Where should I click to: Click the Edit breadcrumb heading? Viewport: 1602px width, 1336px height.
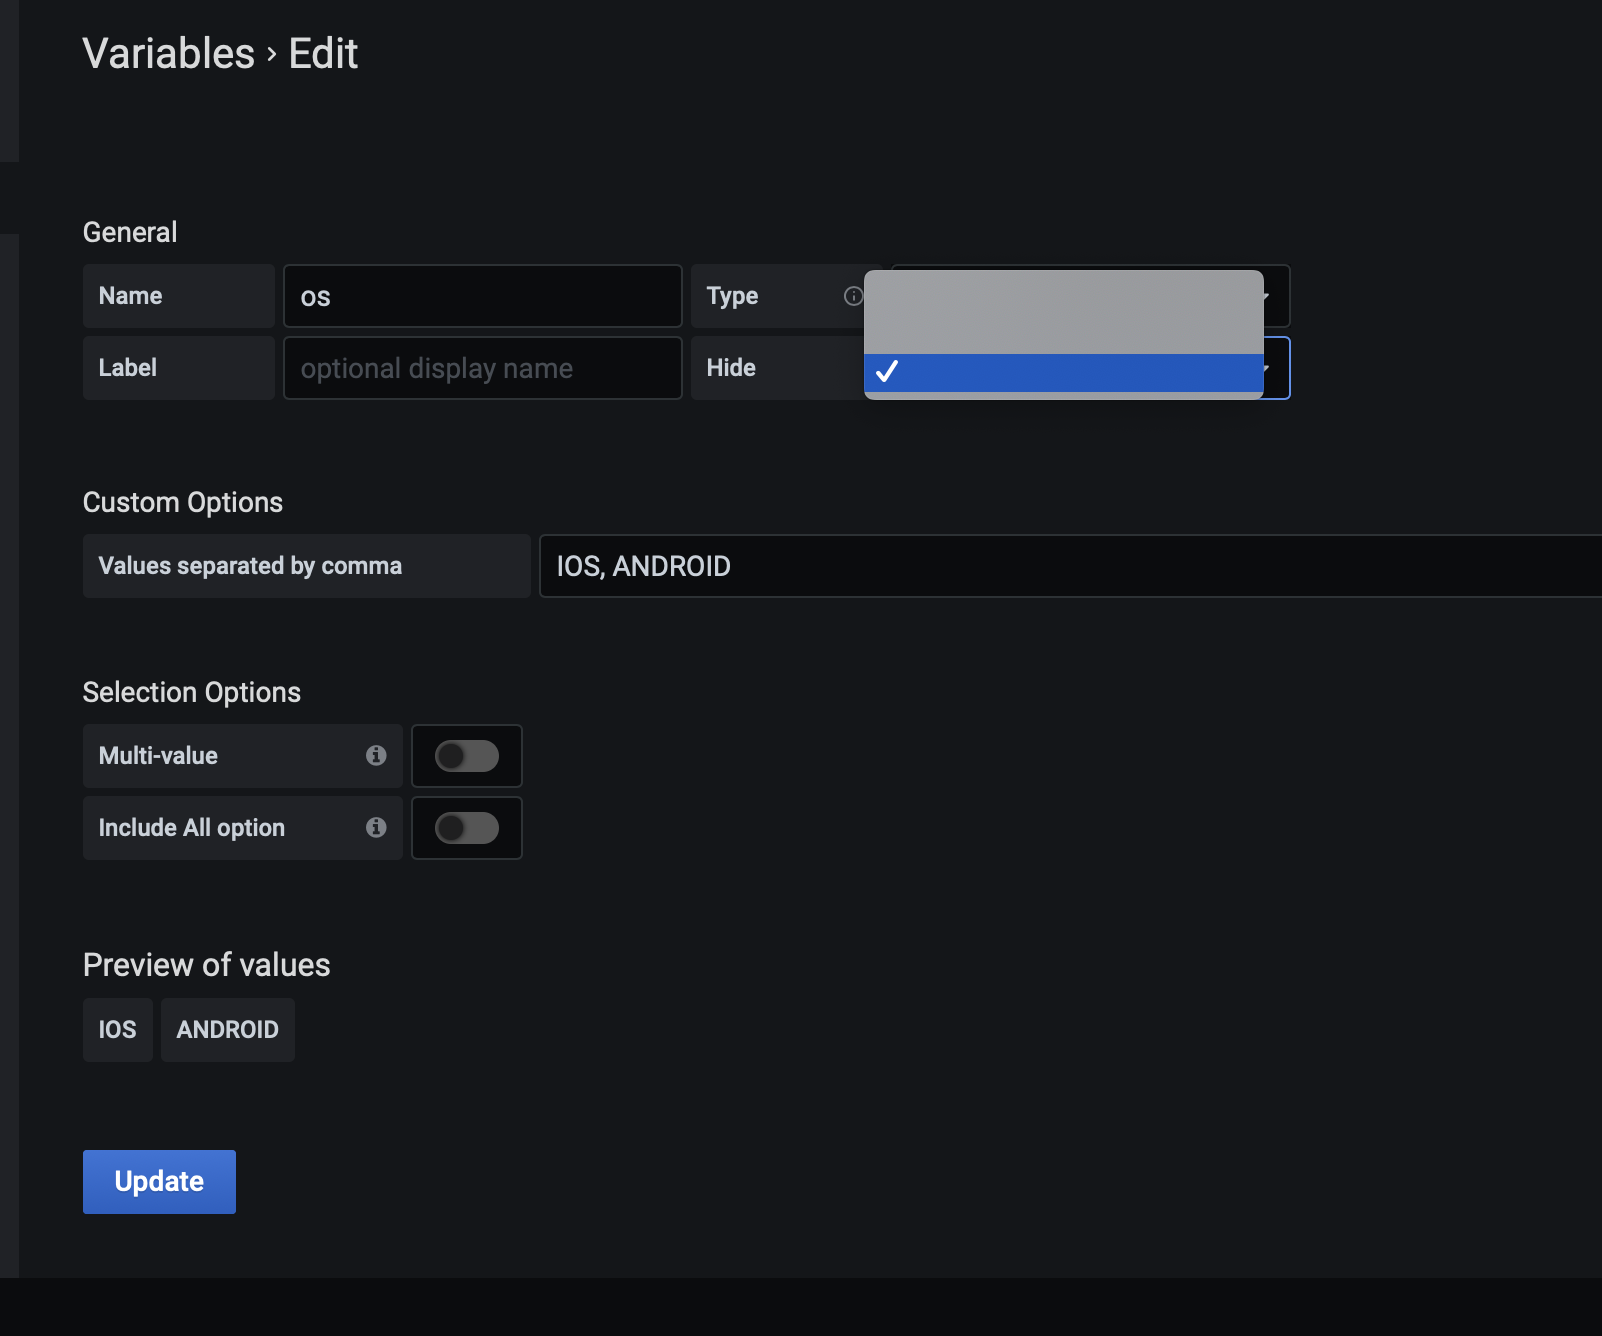[322, 53]
